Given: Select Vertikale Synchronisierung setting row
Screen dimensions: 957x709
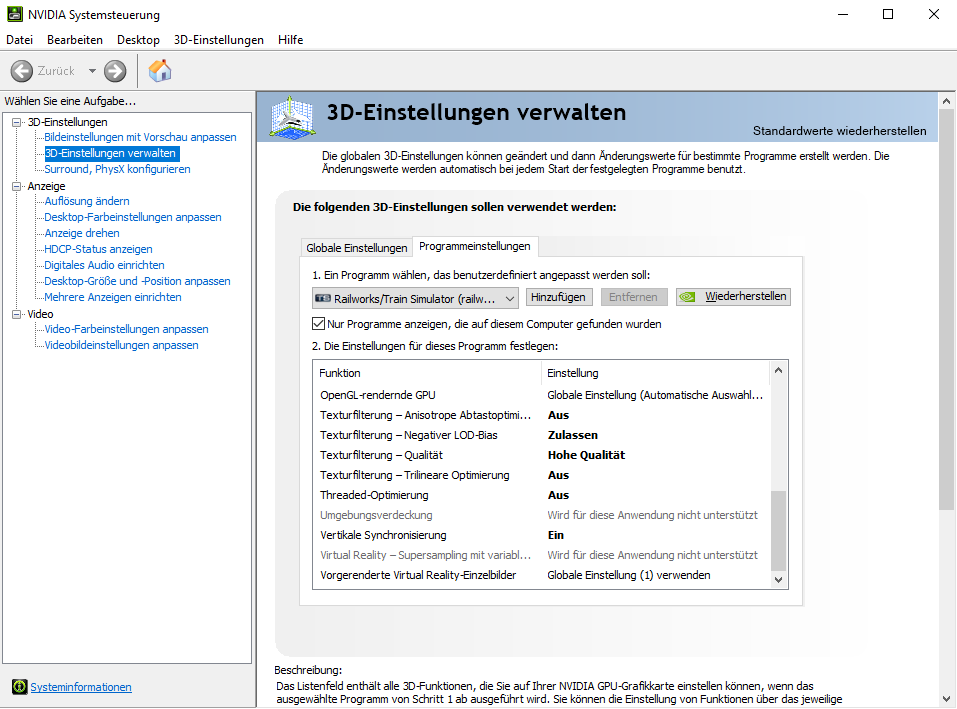Looking at the screenshot, I should [383, 535].
